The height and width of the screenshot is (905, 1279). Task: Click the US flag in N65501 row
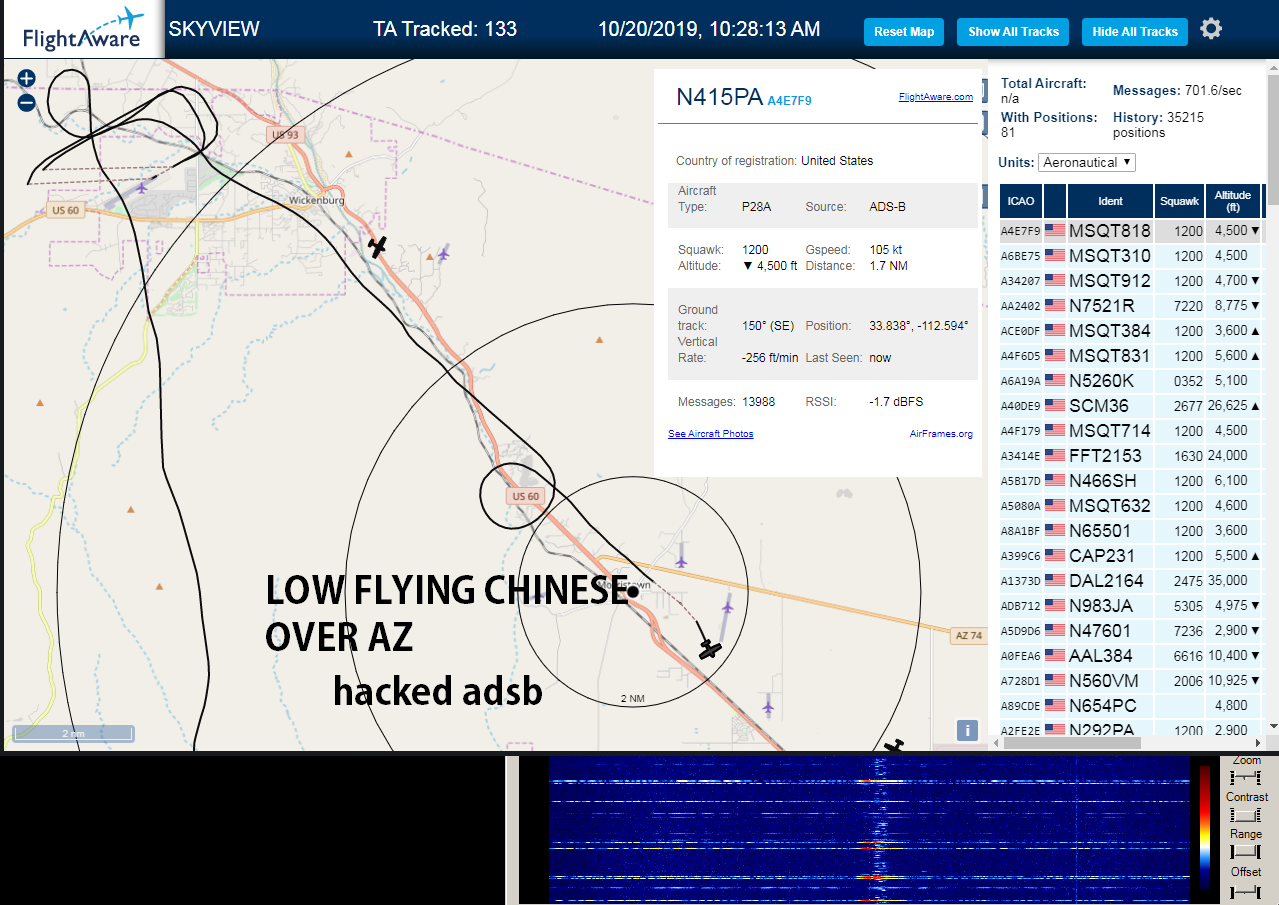tap(1055, 530)
